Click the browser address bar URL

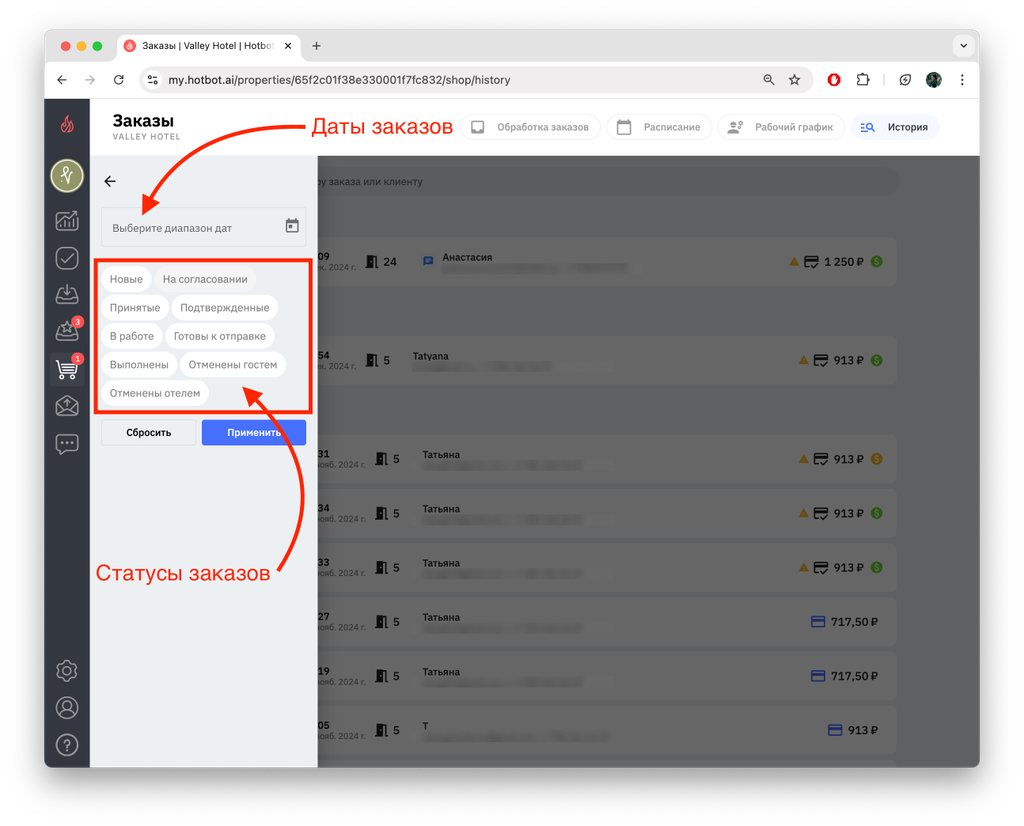coord(339,80)
